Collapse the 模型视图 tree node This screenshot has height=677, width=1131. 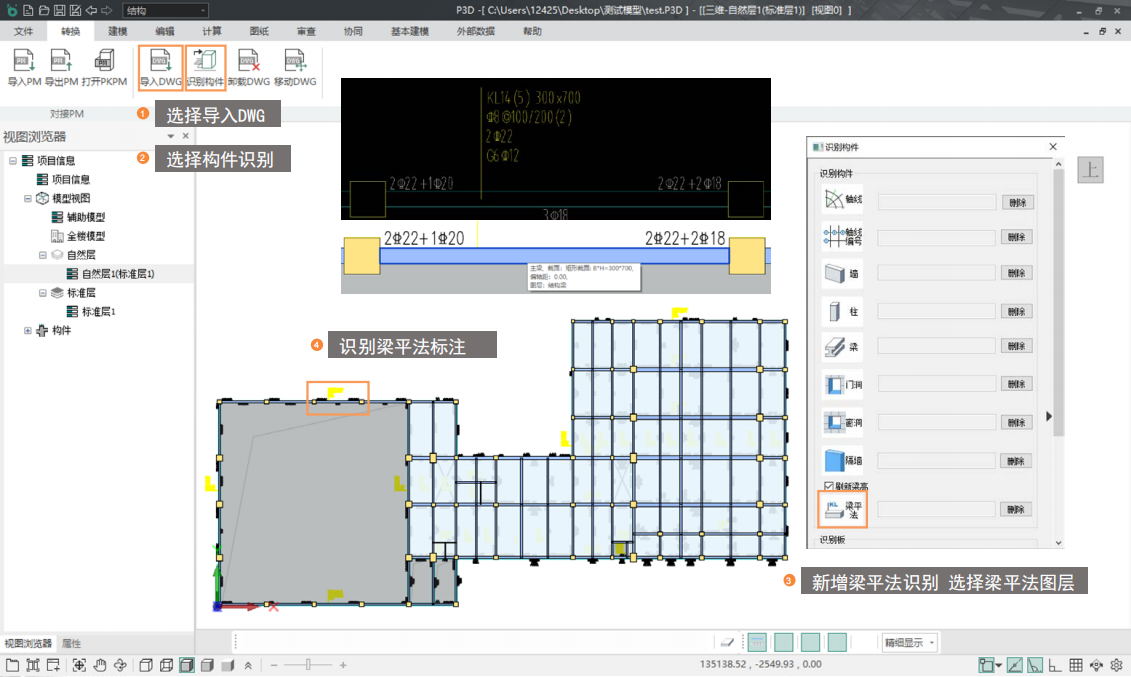point(29,198)
